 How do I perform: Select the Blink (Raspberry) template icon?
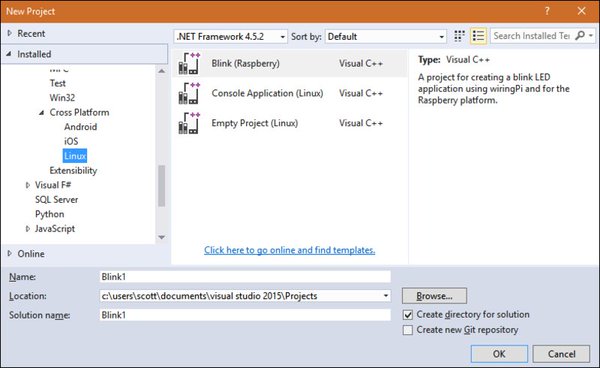[x=189, y=64]
